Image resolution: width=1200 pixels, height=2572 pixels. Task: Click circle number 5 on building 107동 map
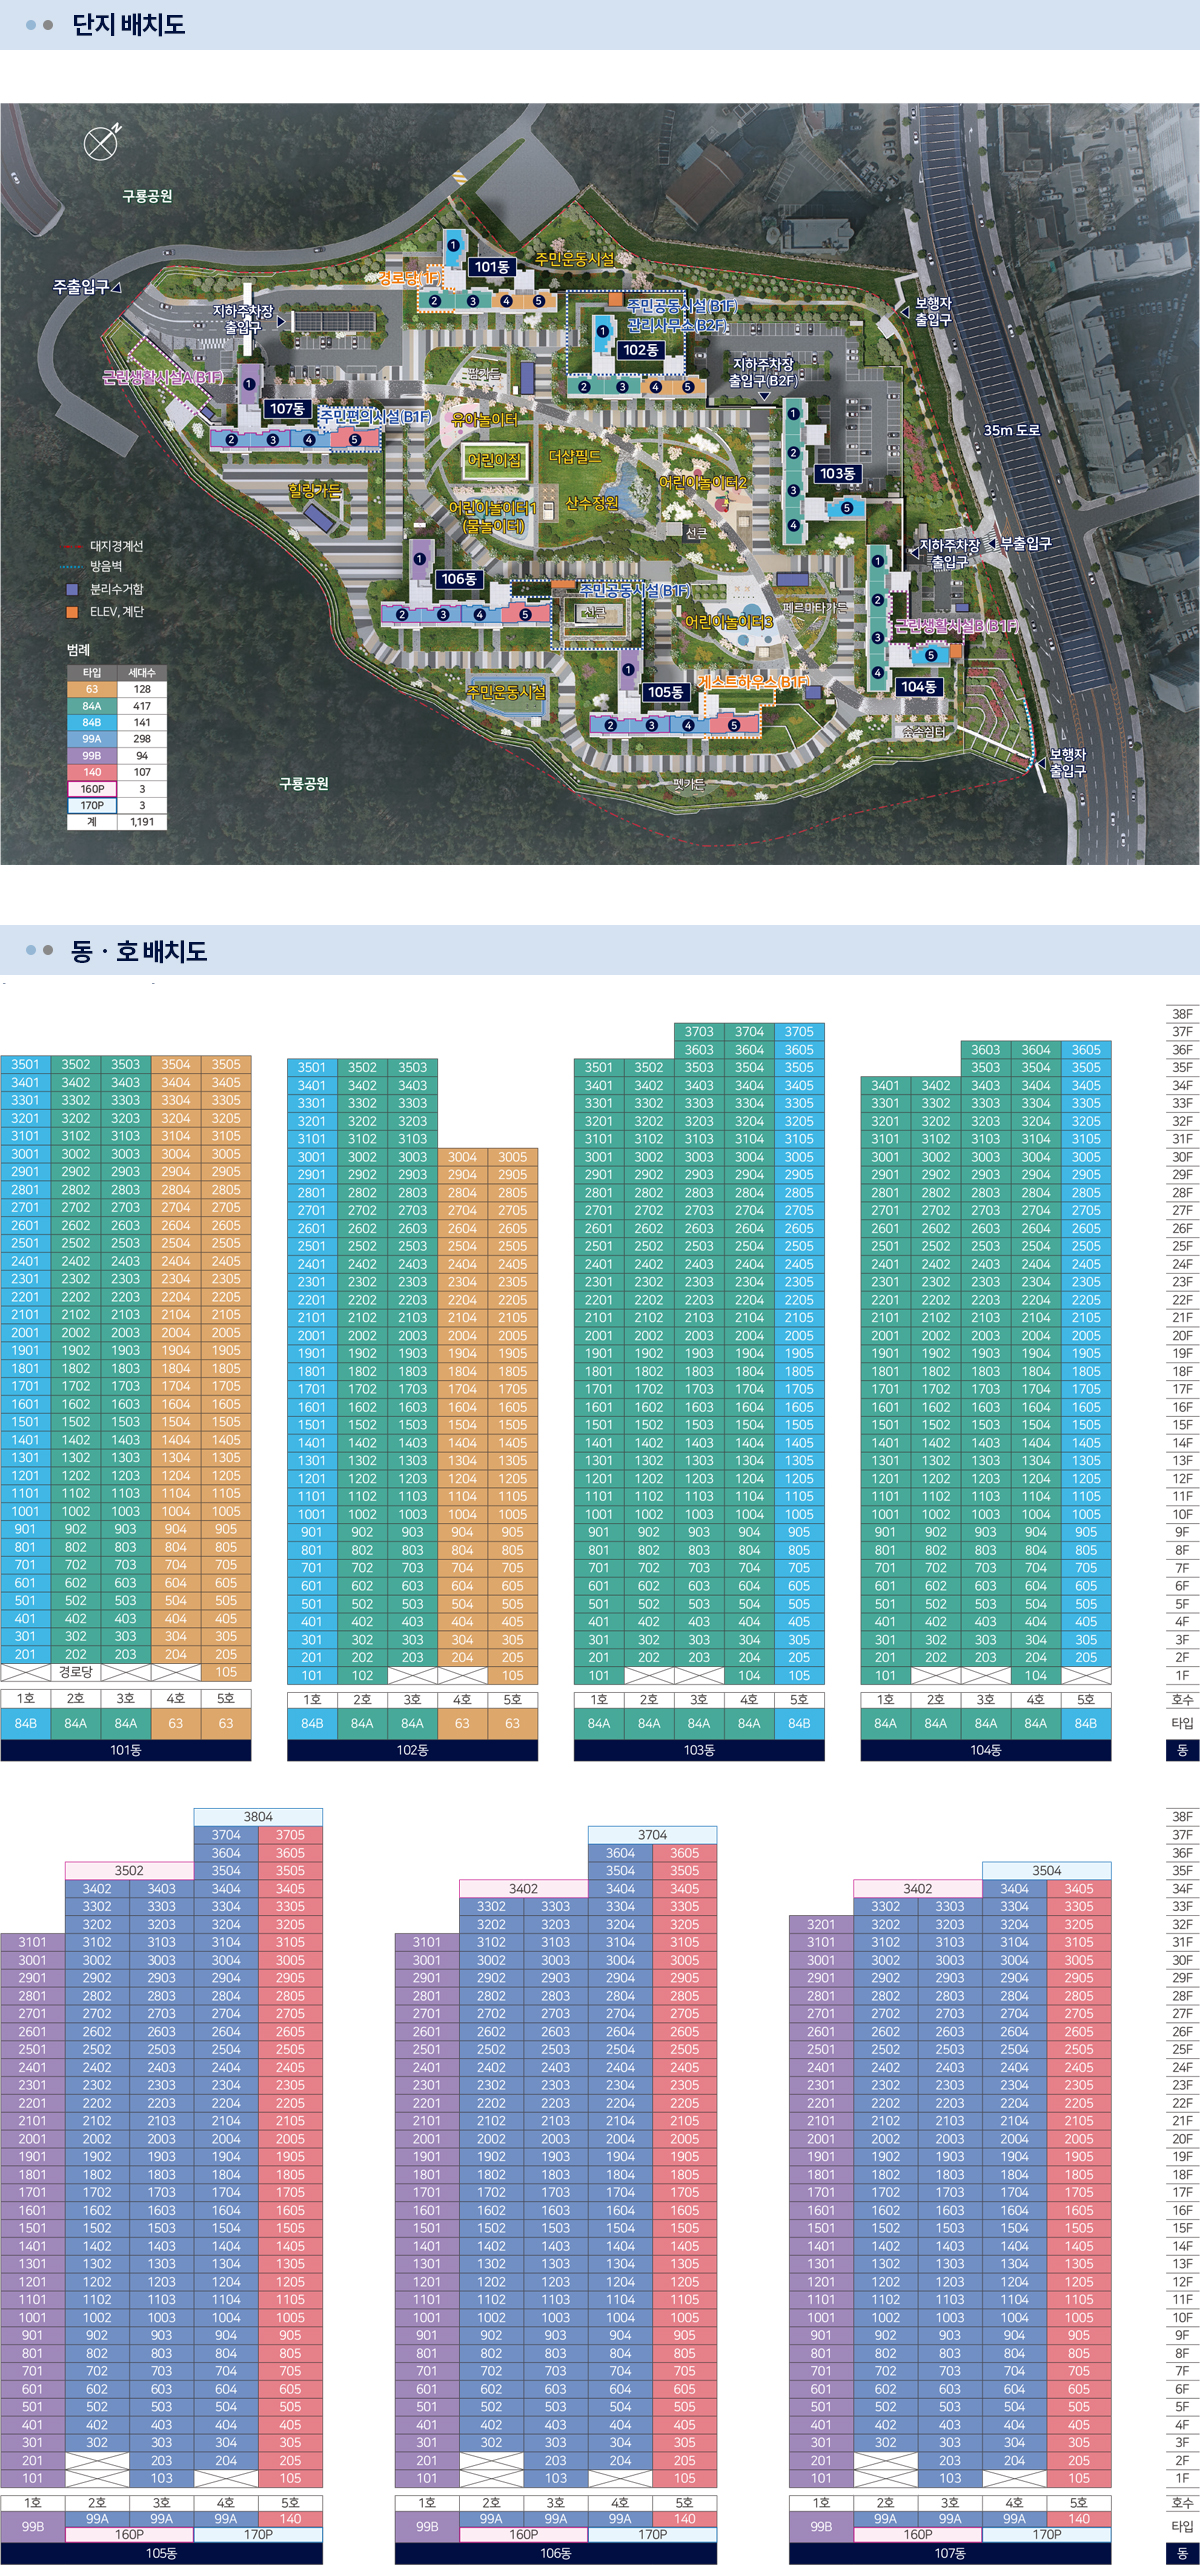tap(354, 439)
